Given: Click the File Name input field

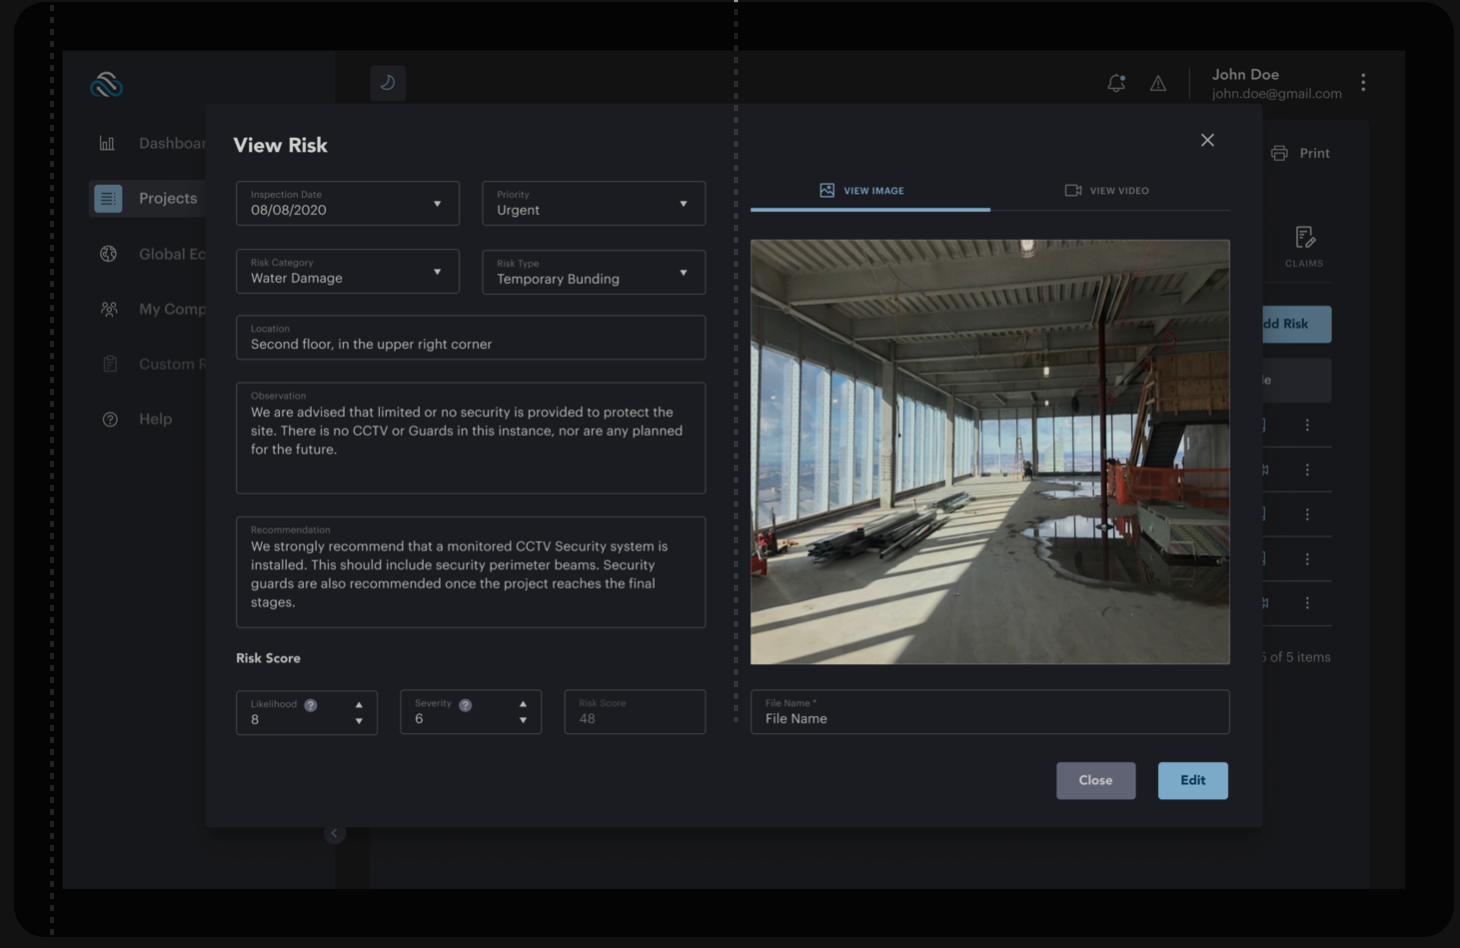Looking at the screenshot, I should point(989,713).
